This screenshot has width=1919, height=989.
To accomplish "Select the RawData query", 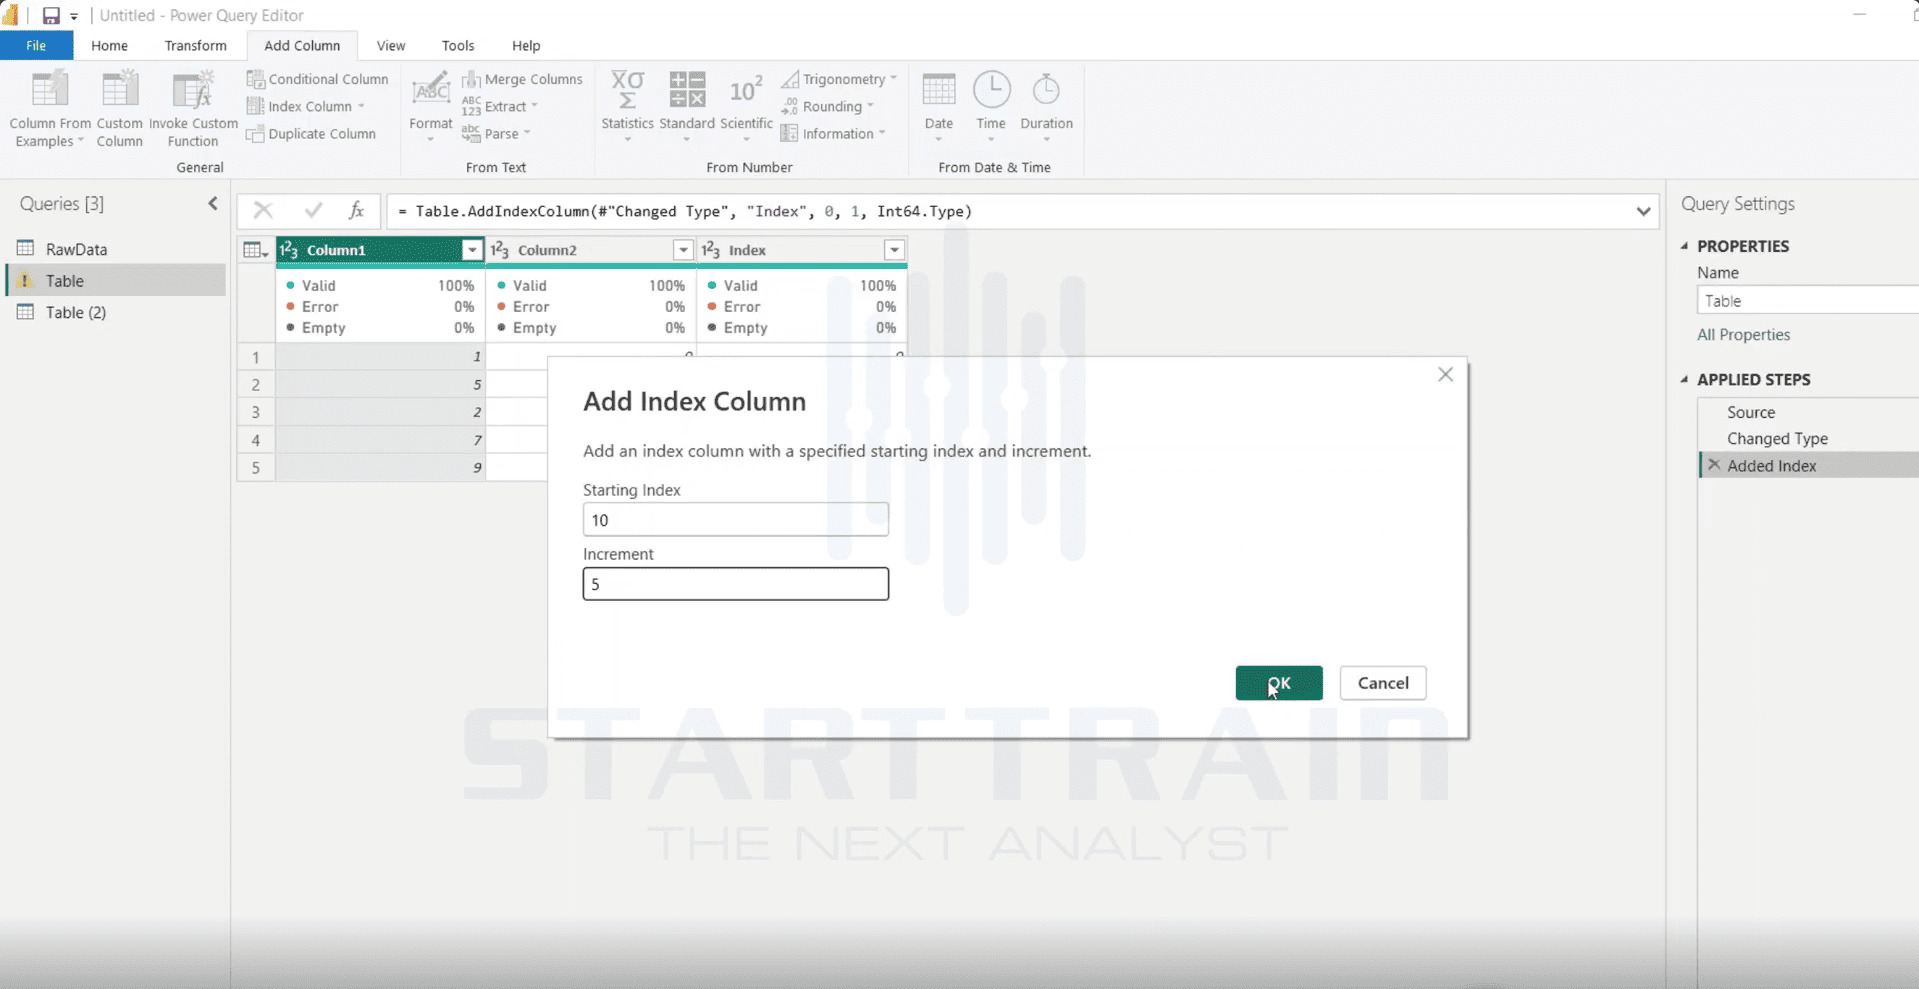I will (116, 249).
